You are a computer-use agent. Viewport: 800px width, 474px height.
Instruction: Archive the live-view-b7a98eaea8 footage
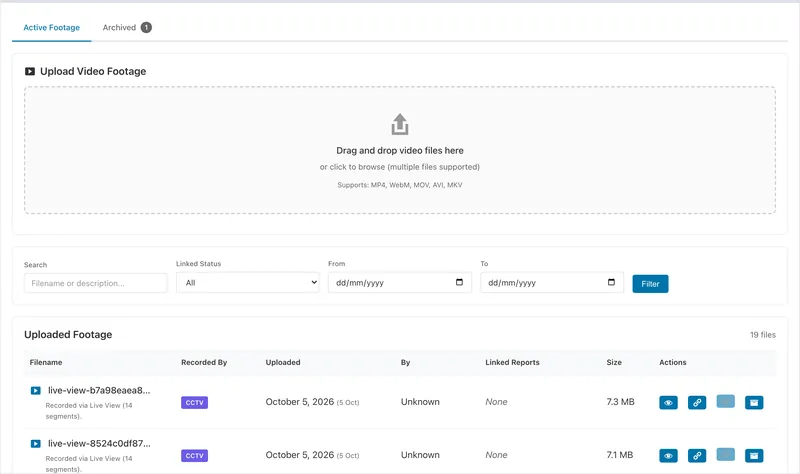pos(754,403)
